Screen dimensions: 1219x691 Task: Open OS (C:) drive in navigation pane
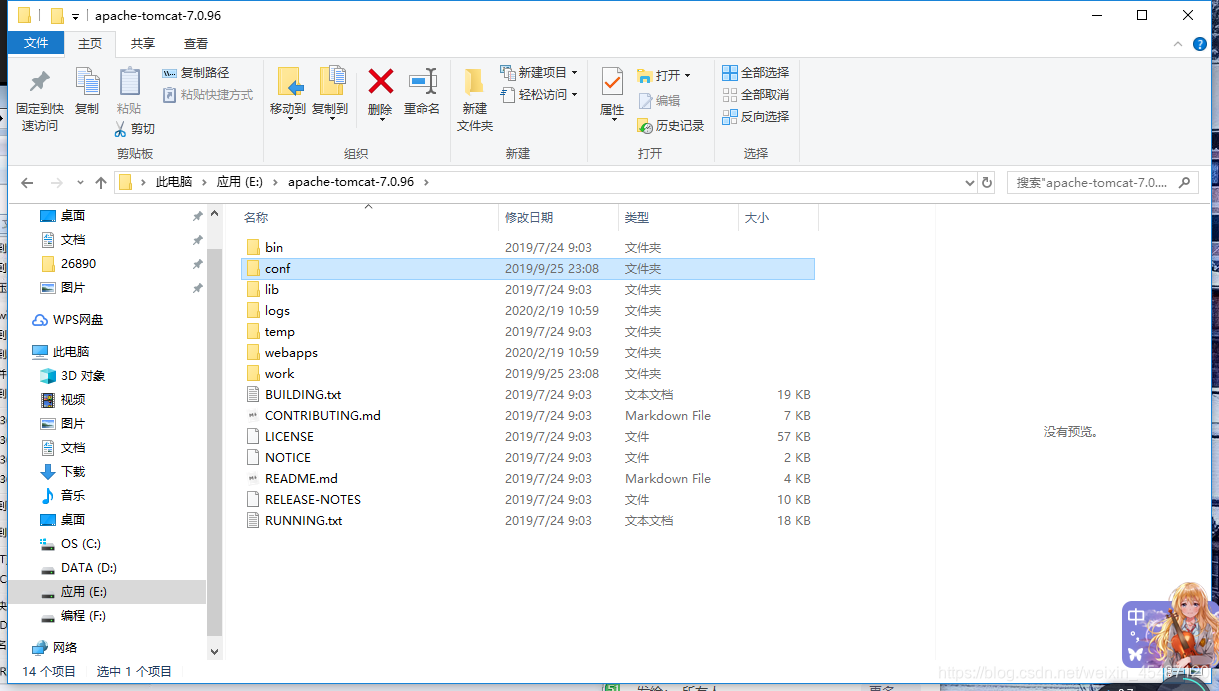tap(81, 544)
